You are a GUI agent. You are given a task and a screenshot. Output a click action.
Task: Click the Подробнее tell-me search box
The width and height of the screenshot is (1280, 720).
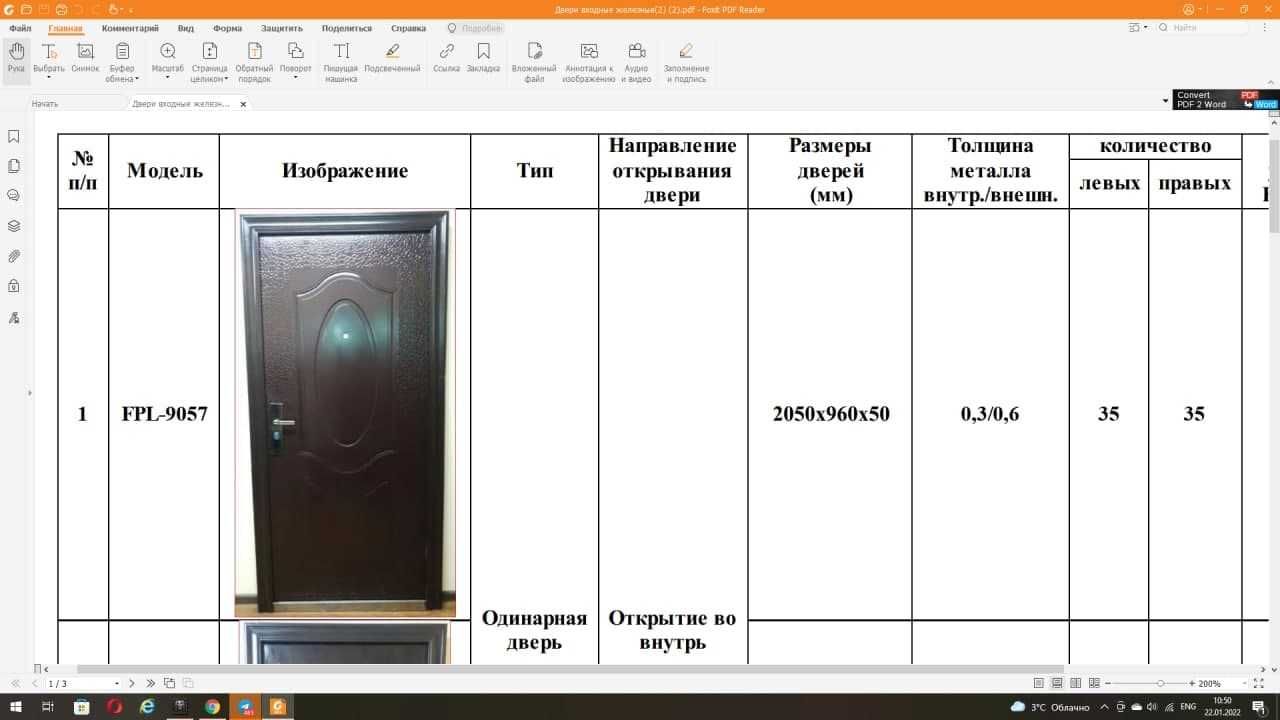pyautogui.click(x=475, y=28)
